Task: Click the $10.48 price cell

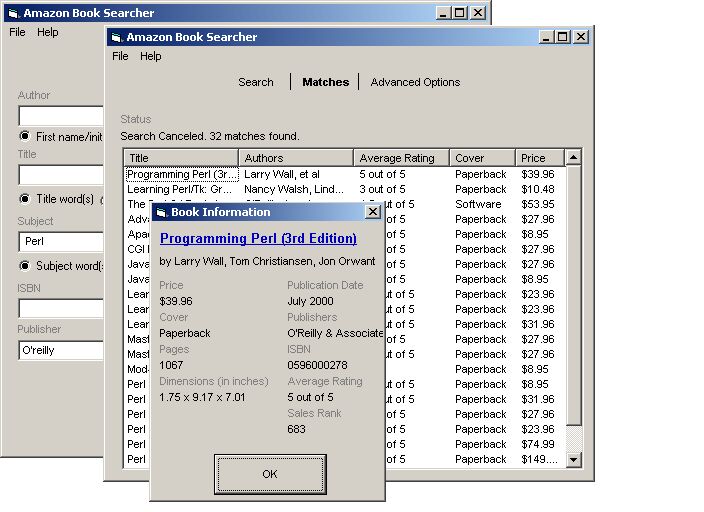Action: [x=537, y=189]
